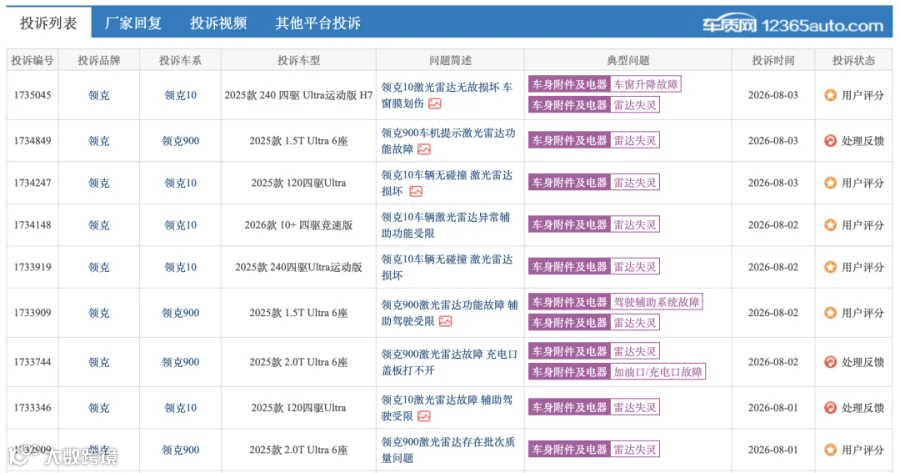Click the red feedback icon for complaint 1733346
Viewport: 900px width, 473px height.
point(830,408)
